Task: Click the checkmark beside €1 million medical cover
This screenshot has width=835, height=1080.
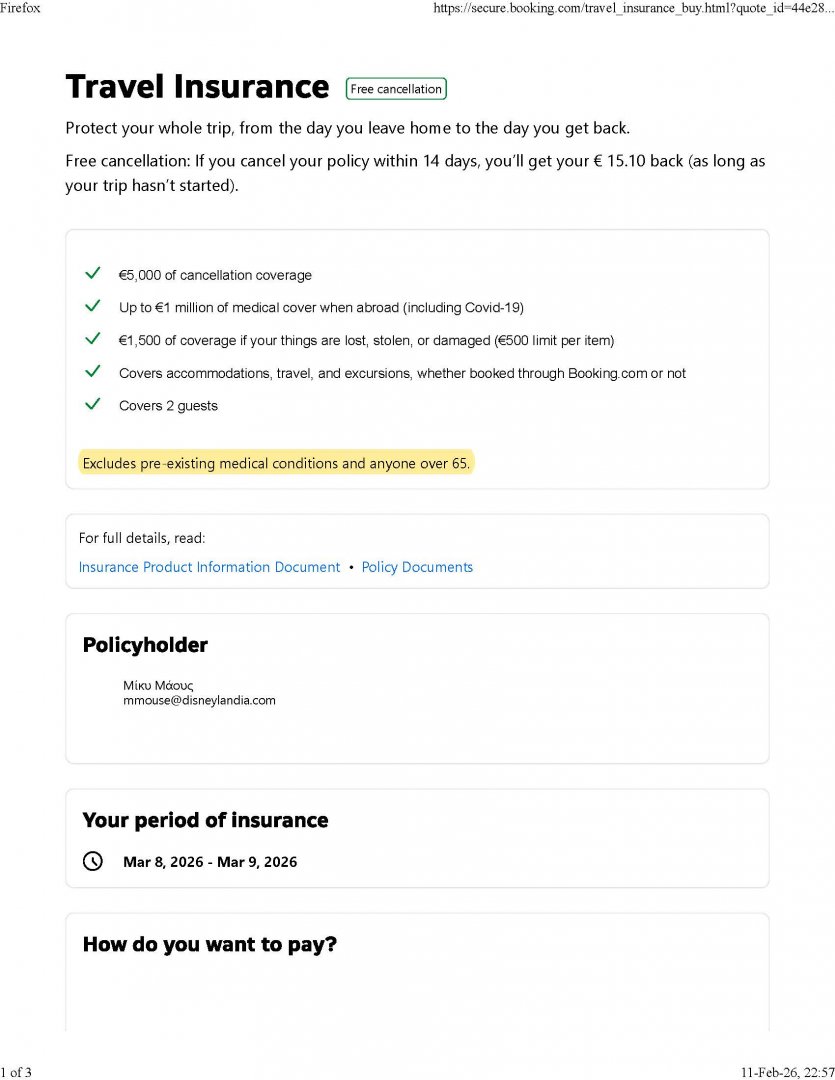Action: pos(93,306)
